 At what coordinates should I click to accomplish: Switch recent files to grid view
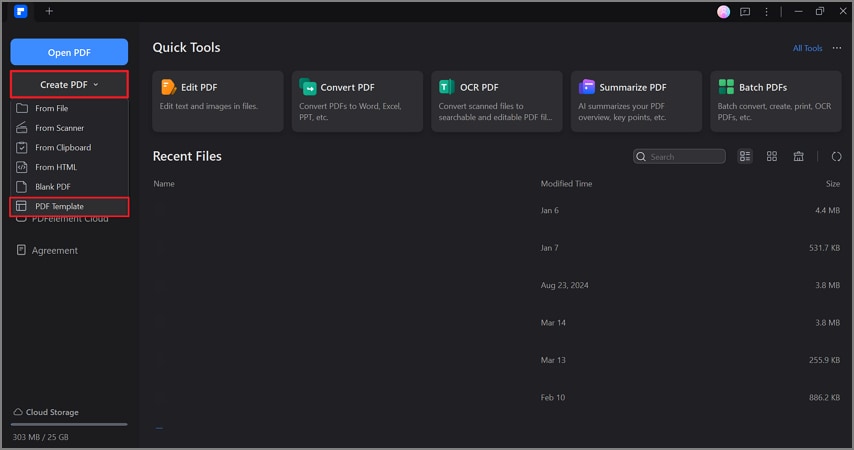point(772,156)
